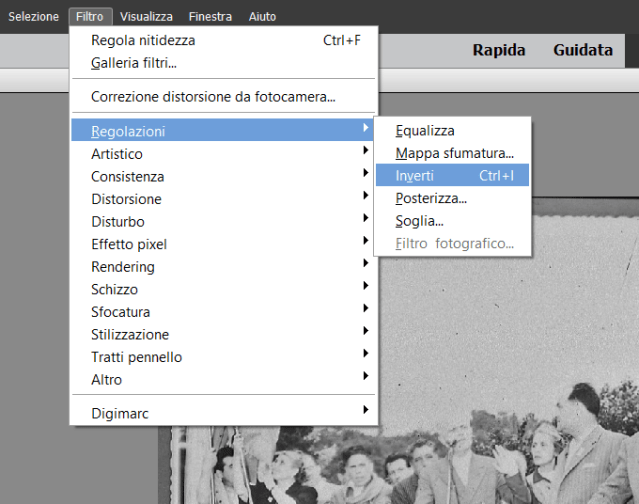Open the Effetto pixel submenu

[128, 244]
